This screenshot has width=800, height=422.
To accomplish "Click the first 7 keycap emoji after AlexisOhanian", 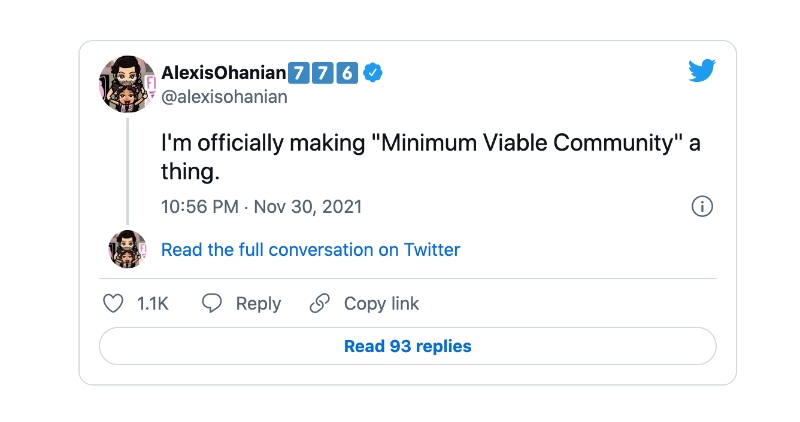I will (298, 73).
